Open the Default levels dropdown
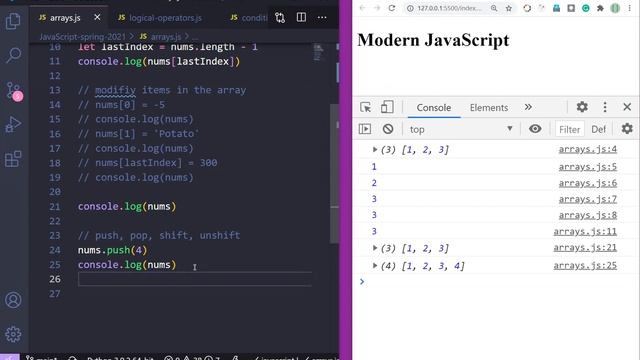This screenshot has width=640, height=360. coord(599,129)
